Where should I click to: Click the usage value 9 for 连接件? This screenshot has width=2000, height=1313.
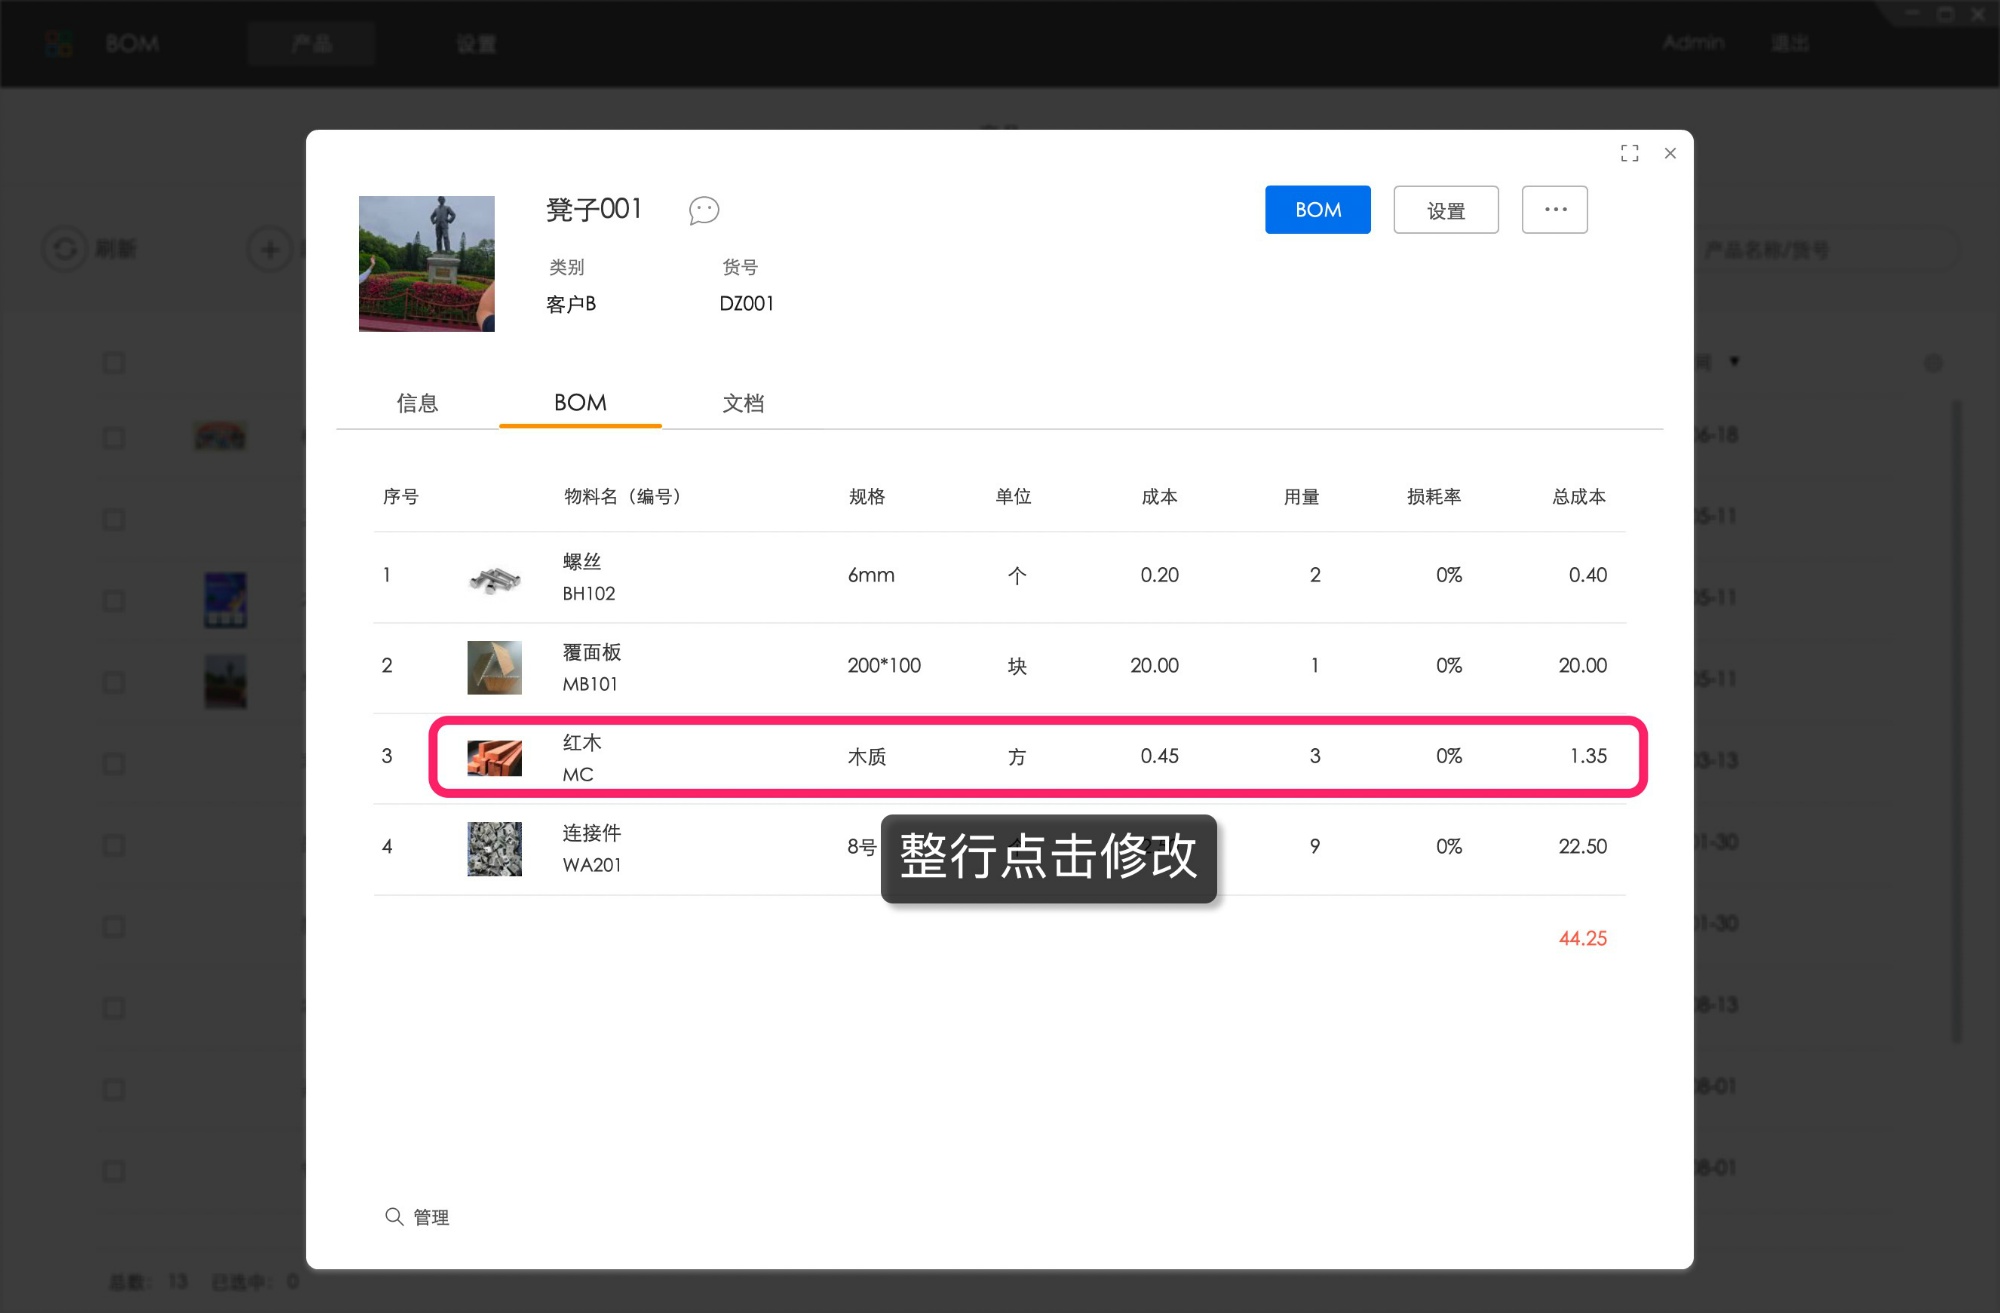coord(1315,847)
